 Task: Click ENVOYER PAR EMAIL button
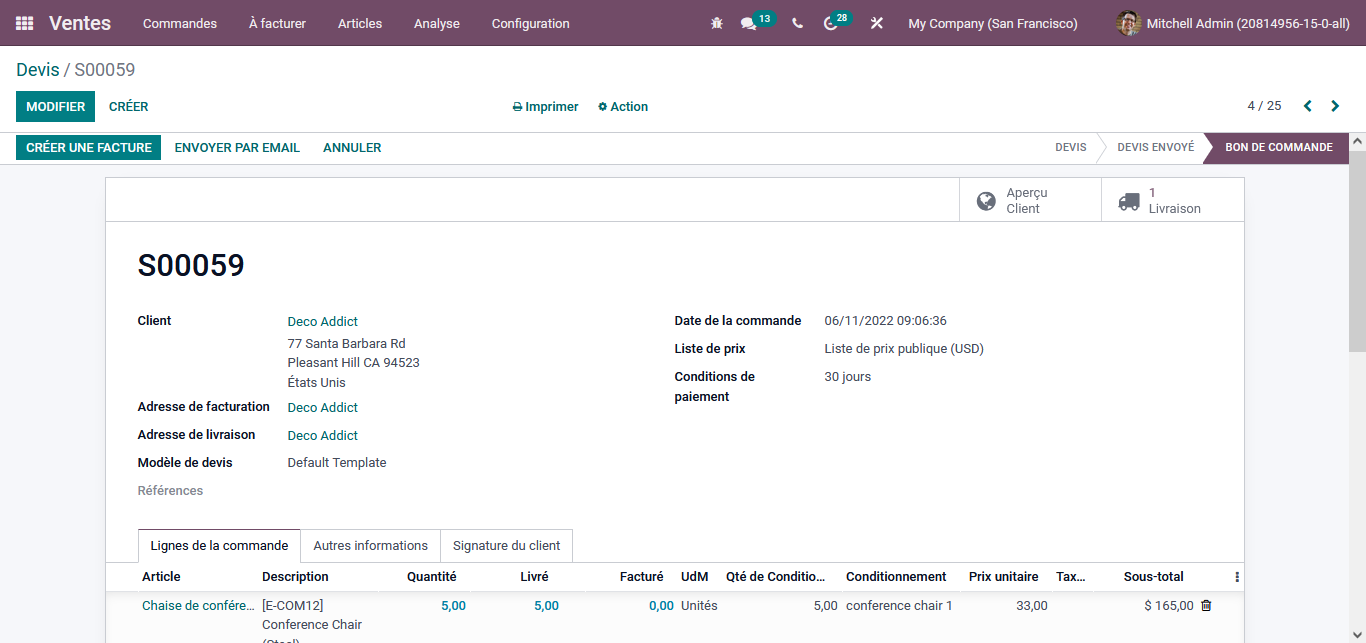(x=237, y=148)
